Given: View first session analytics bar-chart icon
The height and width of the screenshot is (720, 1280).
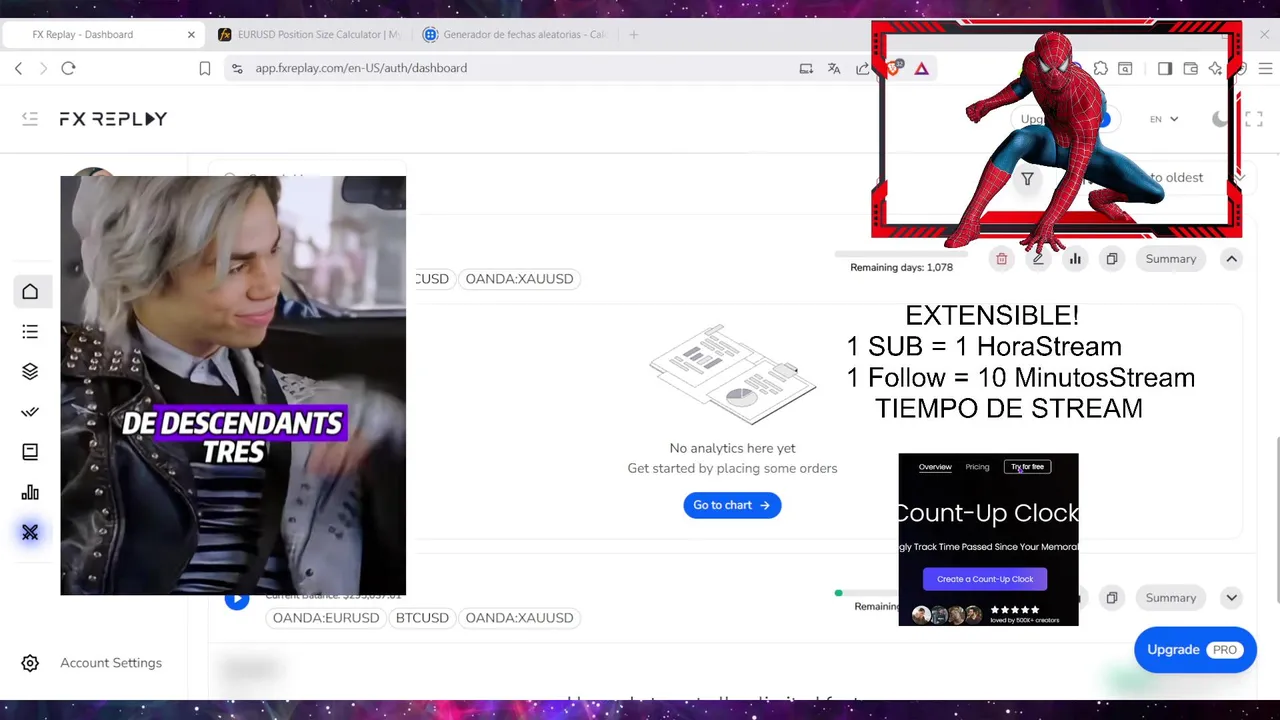Looking at the screenshot, I should coord(1075,259).
